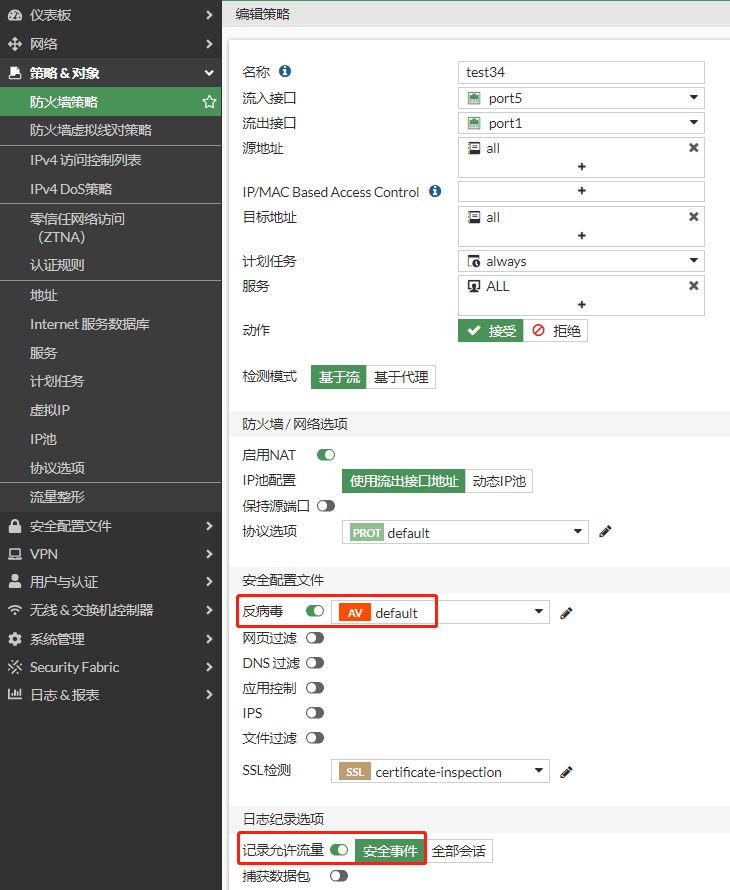Viewport: 730px width, 890px height.
Task: Click the info icon beside 名称
Action: pos(285,71)
